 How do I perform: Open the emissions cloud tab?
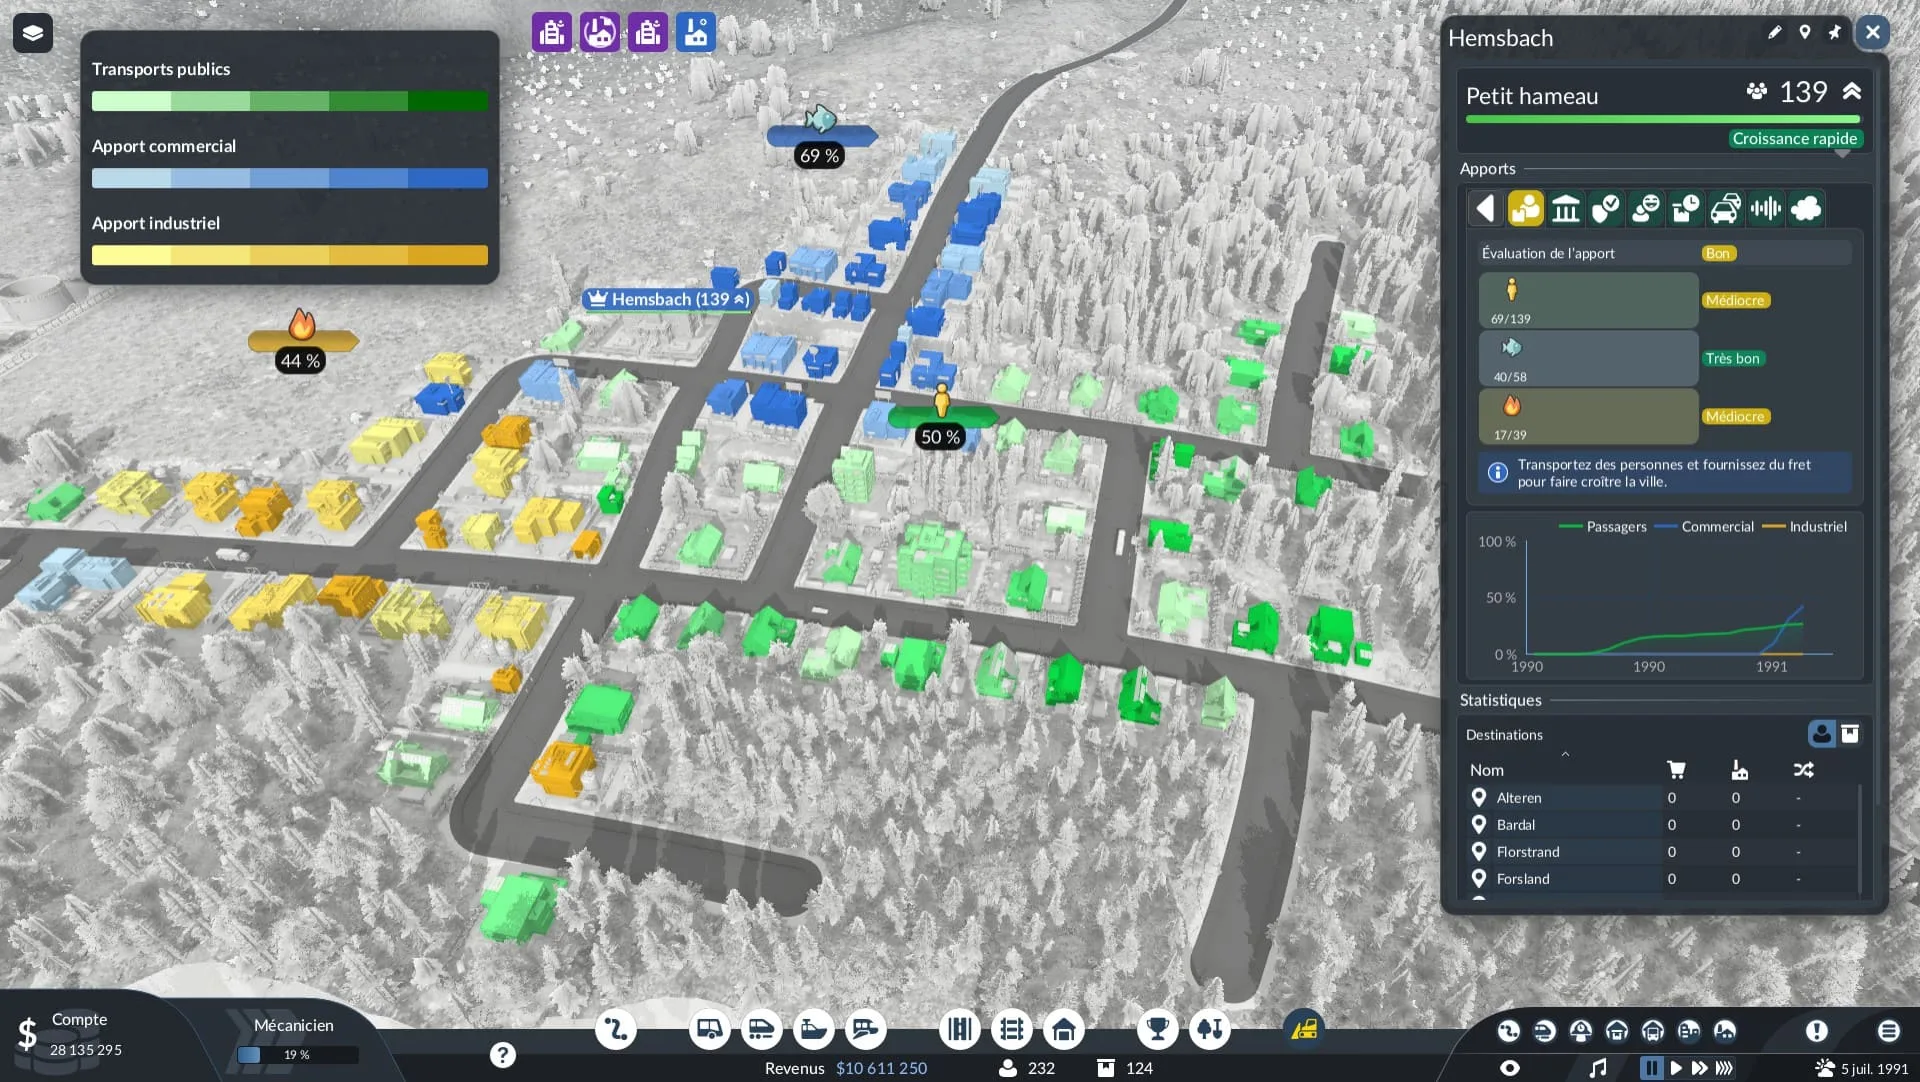tap(1806, 208)
